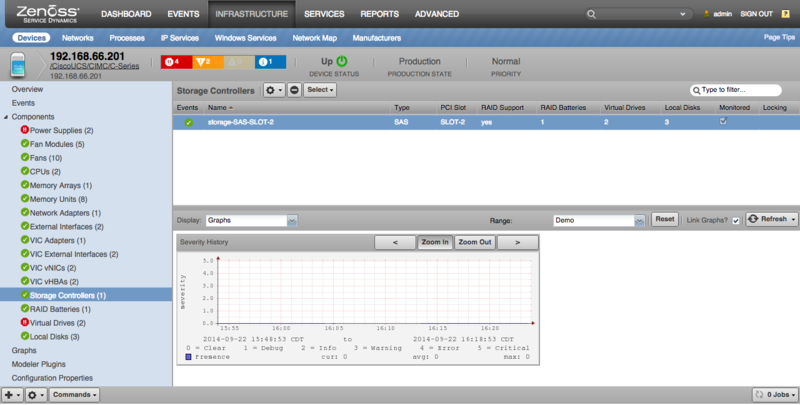800x405 pixels.
Task: Switch to the Network Map subtab
Action: click(x=314, y=38)
